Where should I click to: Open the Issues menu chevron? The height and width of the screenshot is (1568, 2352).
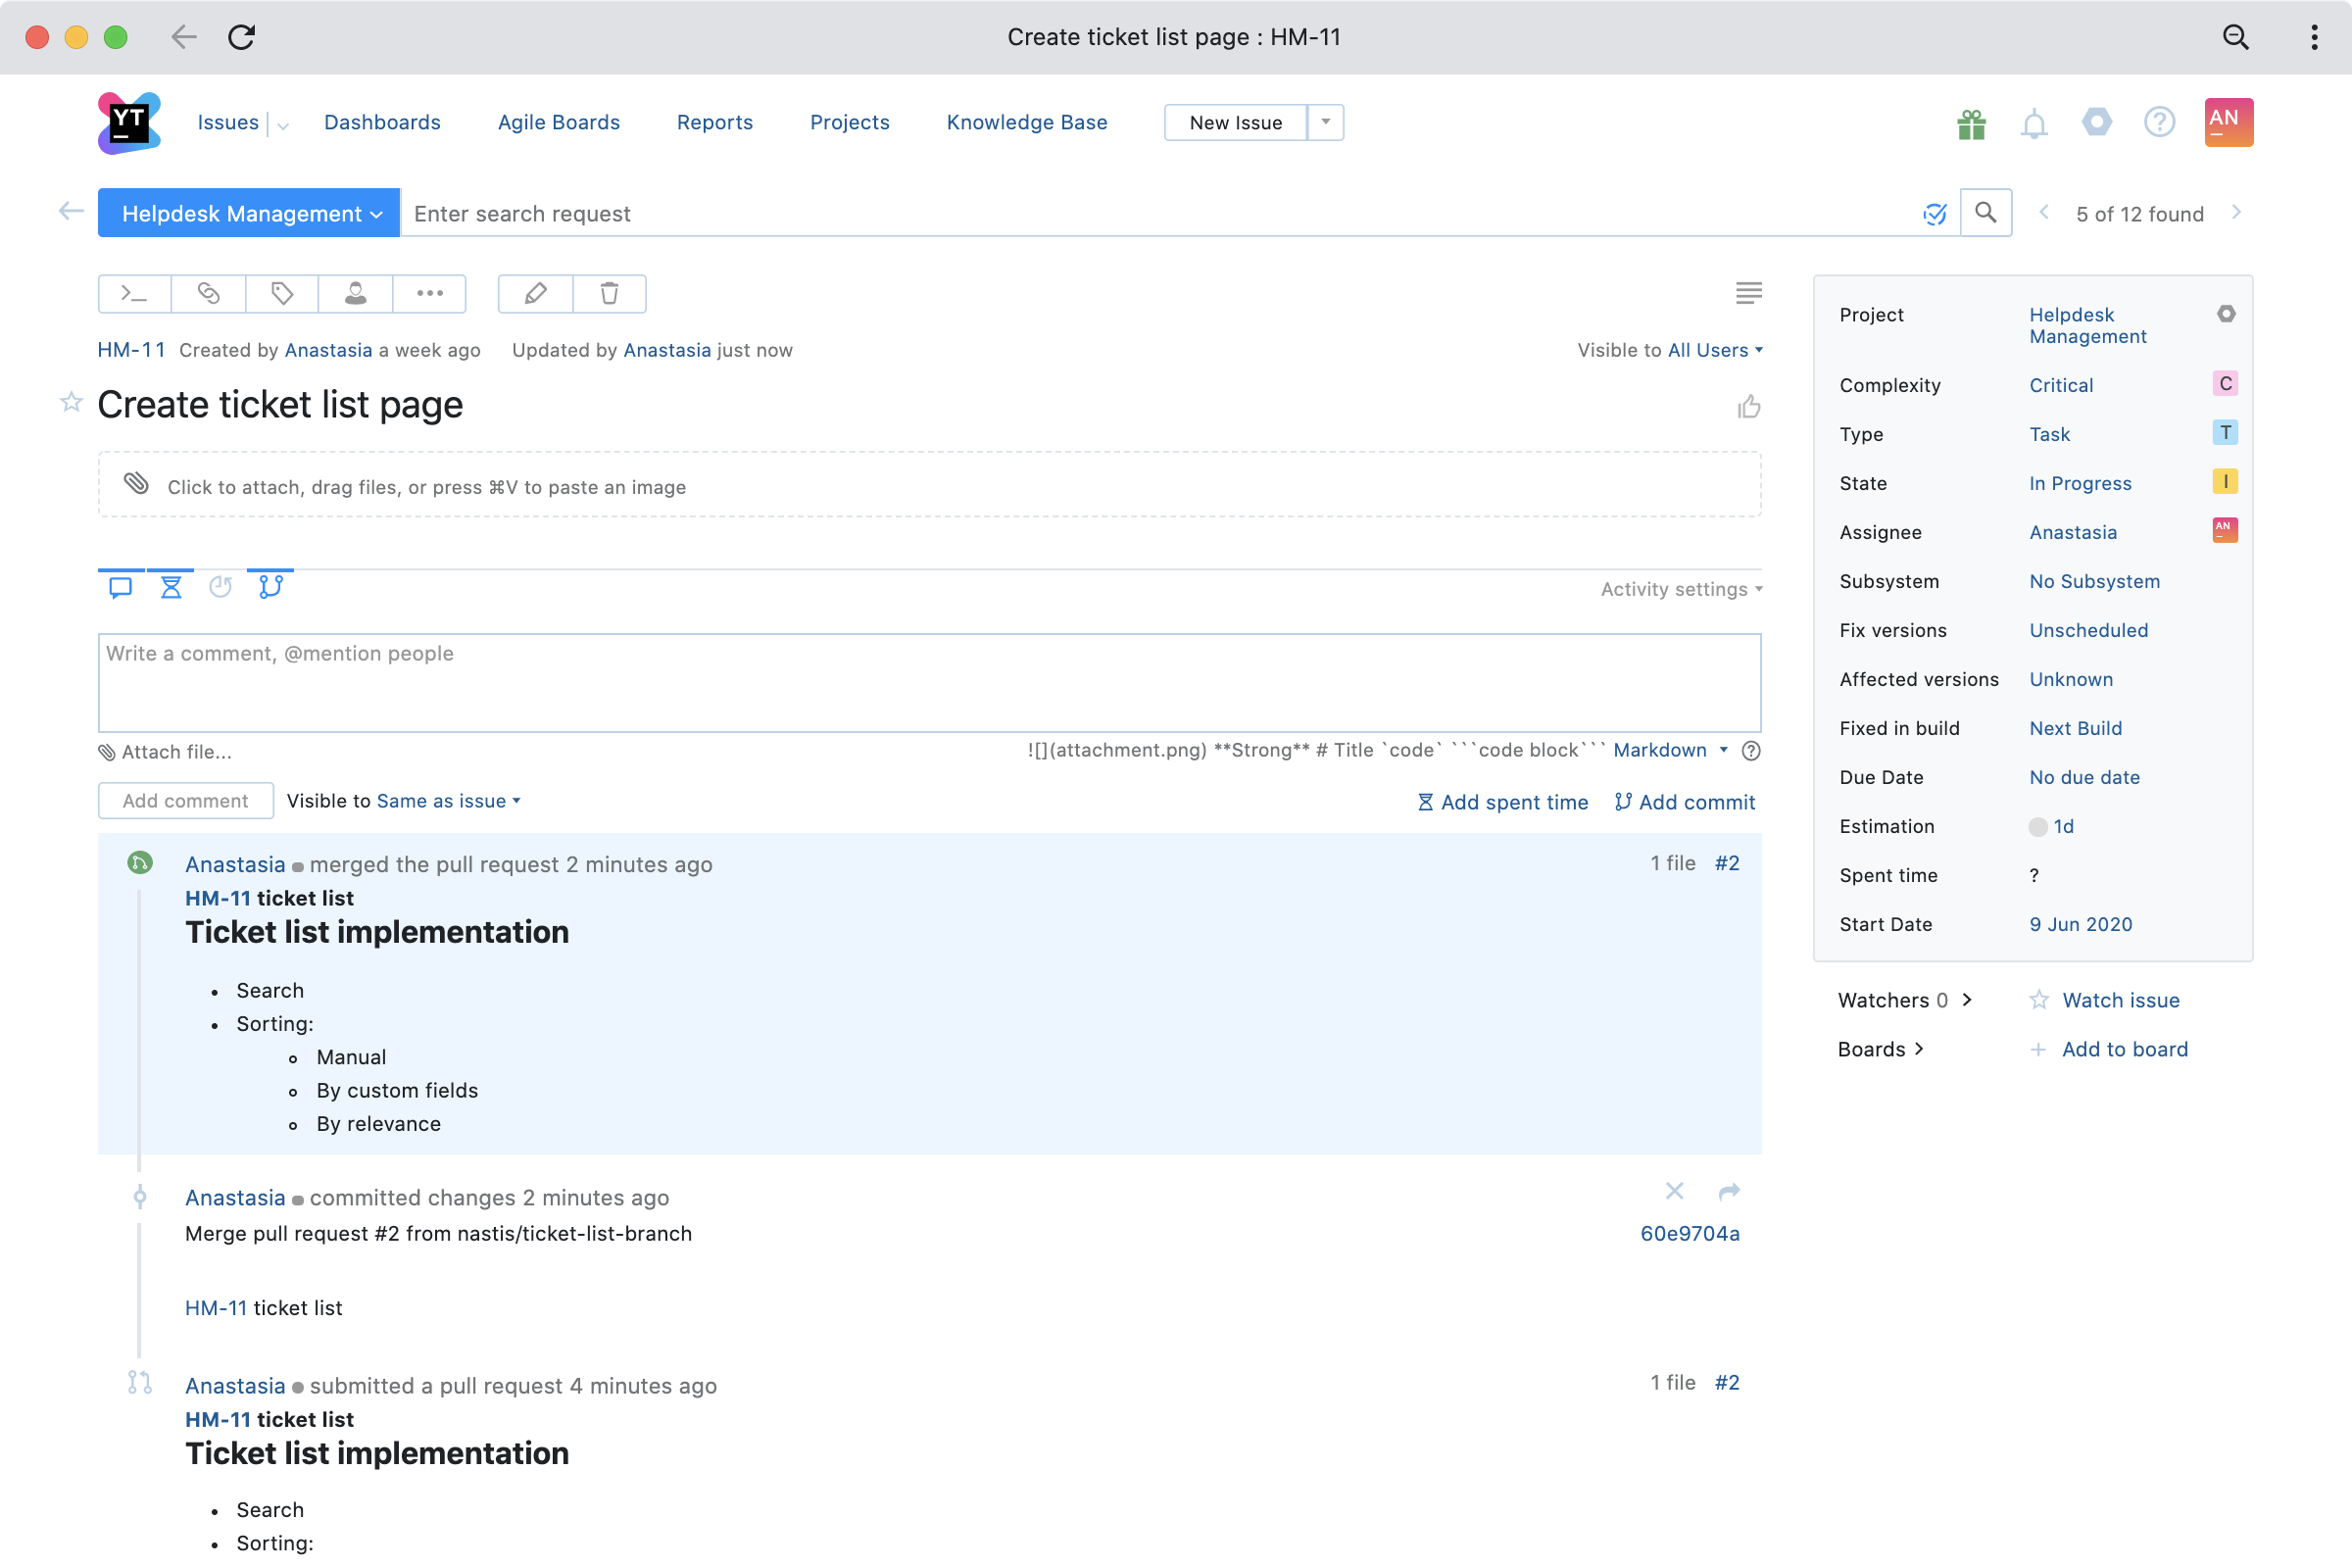tap(284, 125)
